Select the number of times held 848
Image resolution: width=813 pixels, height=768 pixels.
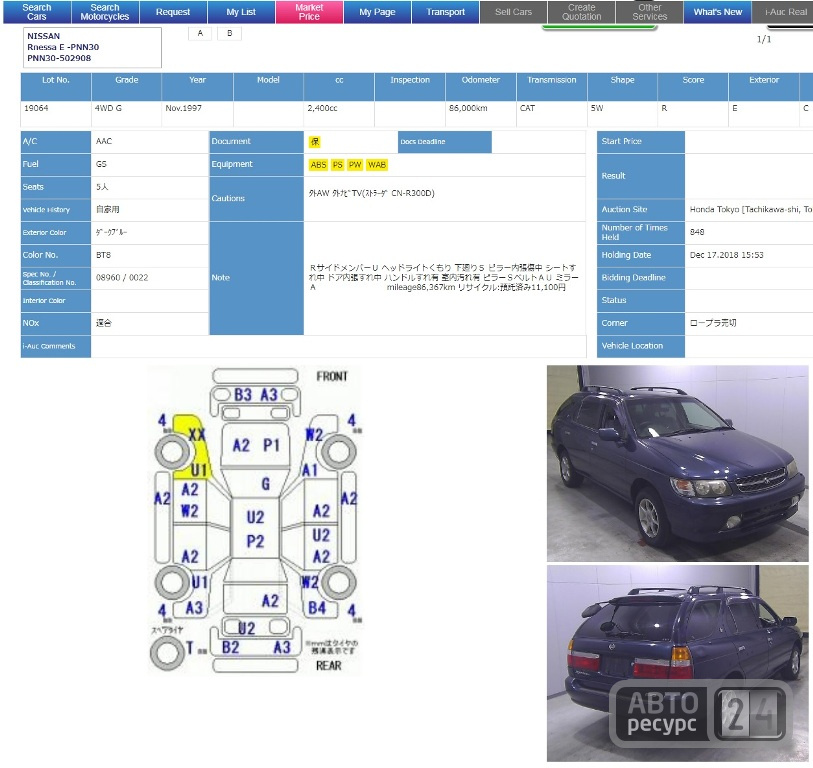pos(697,232)
